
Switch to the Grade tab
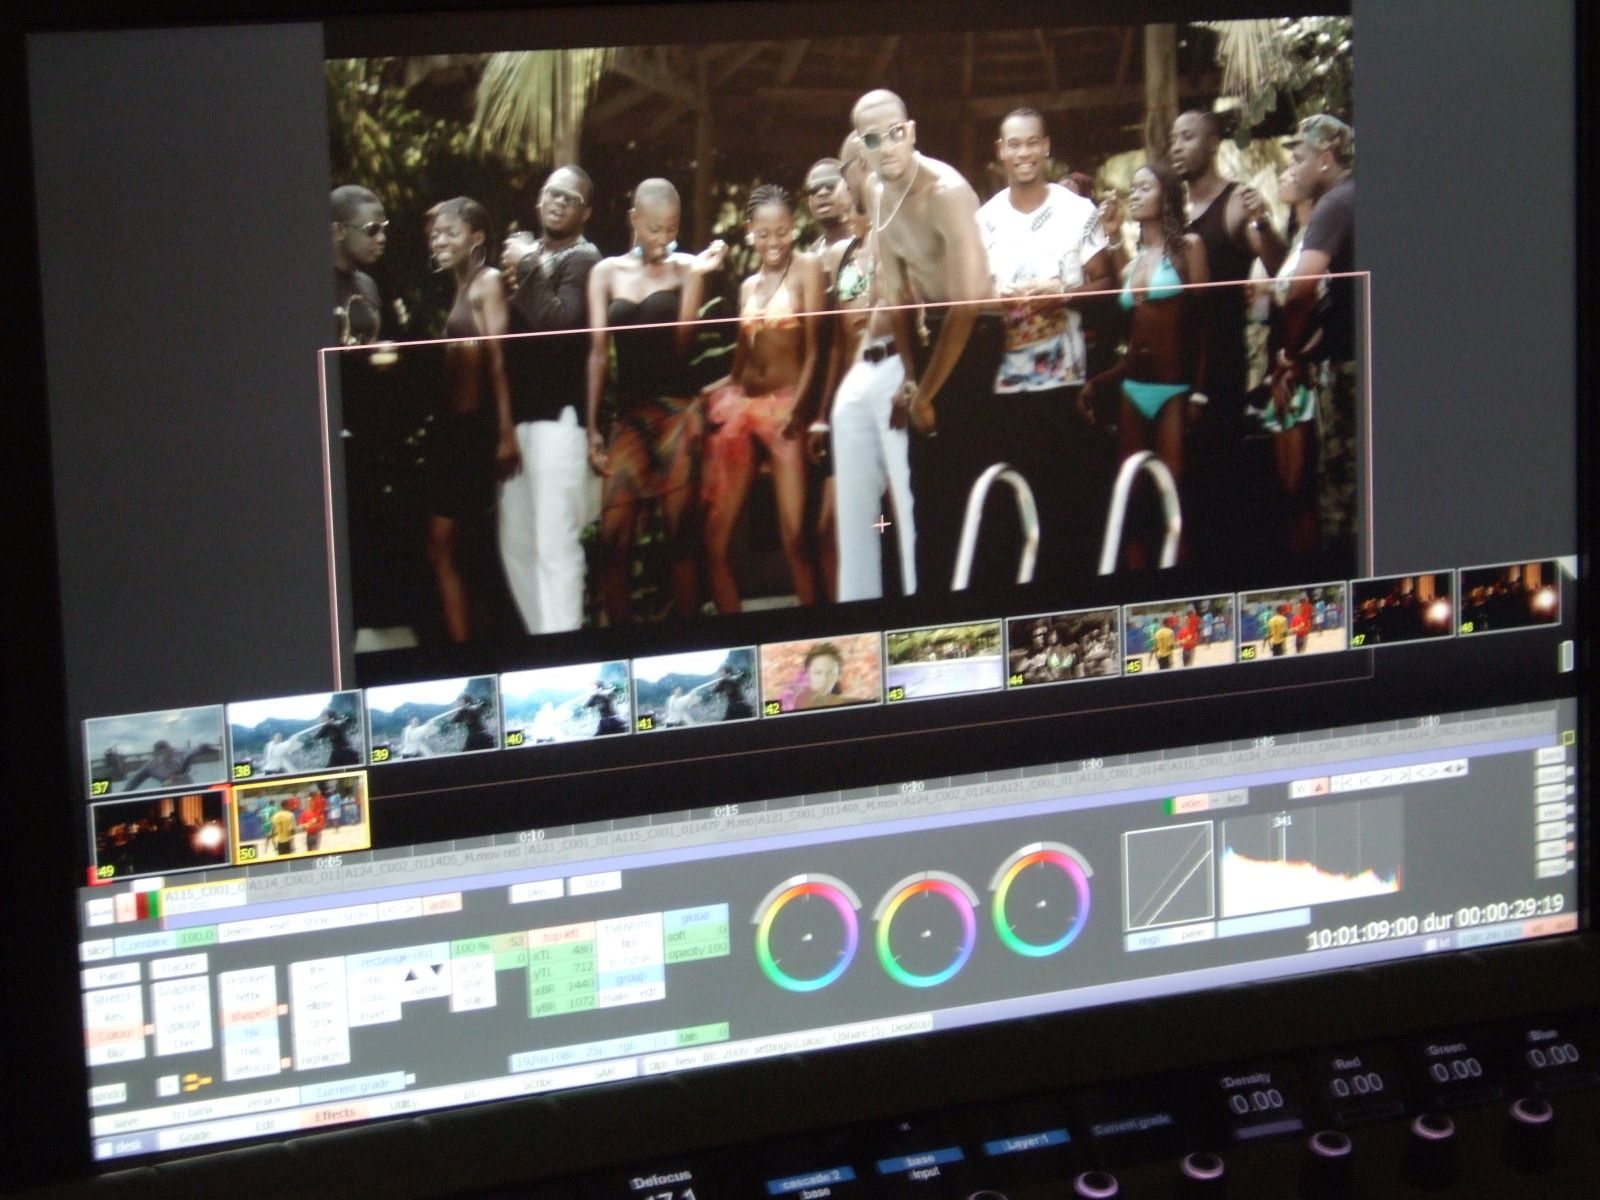click(194, 1136)
